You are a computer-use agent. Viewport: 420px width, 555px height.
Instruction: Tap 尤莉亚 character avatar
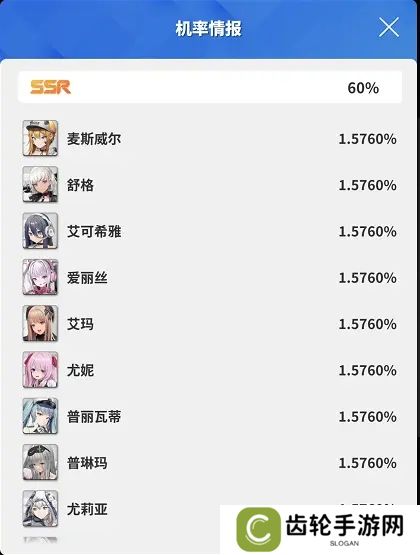[40, 509]
